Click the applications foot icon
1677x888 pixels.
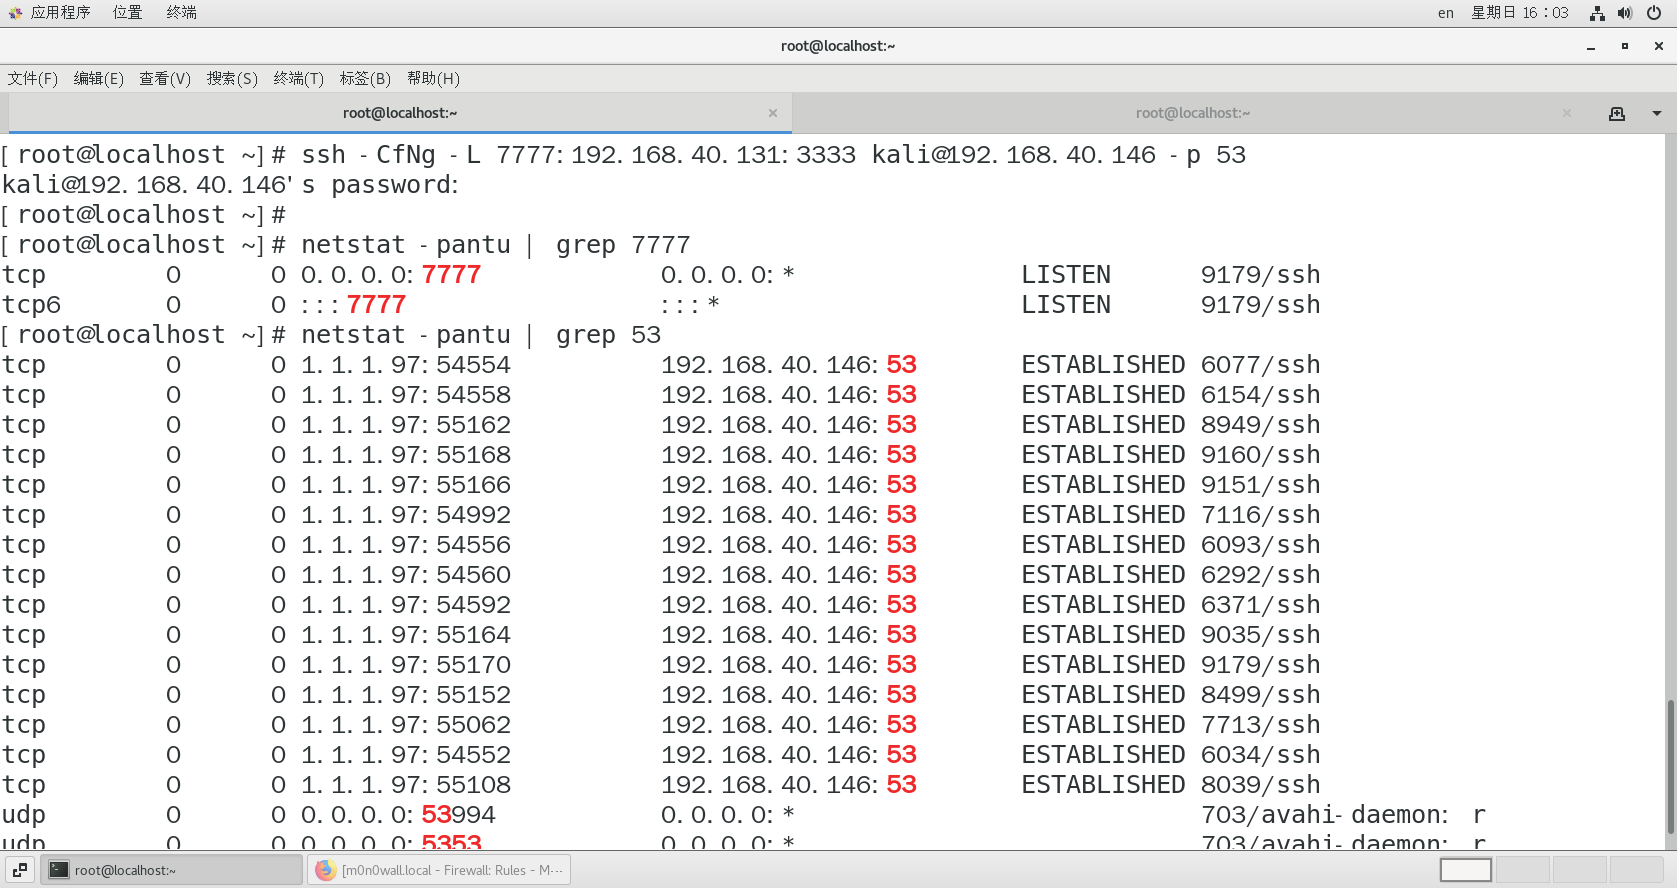(15, 13)
